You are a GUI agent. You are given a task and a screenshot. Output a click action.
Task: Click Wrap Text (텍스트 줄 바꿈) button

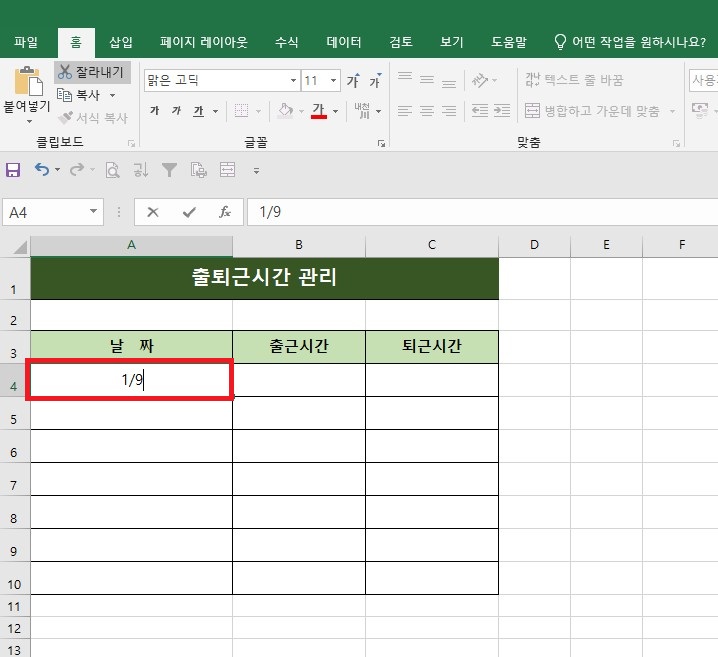[574, 80]
